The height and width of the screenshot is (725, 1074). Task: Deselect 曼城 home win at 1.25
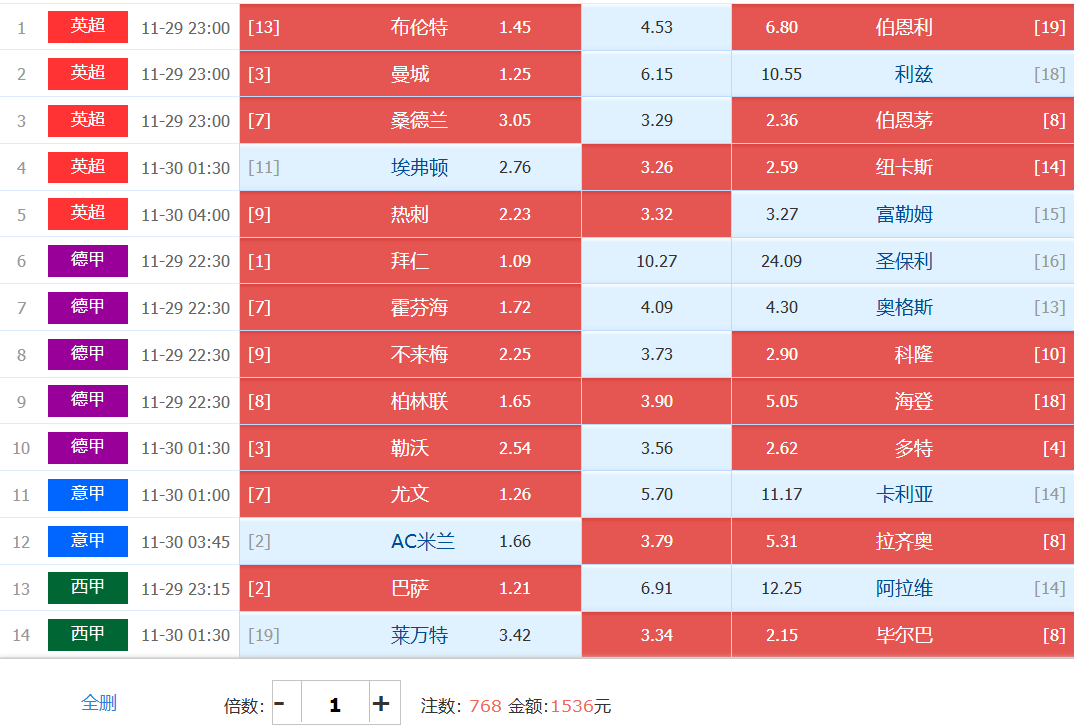pos(410,74)
